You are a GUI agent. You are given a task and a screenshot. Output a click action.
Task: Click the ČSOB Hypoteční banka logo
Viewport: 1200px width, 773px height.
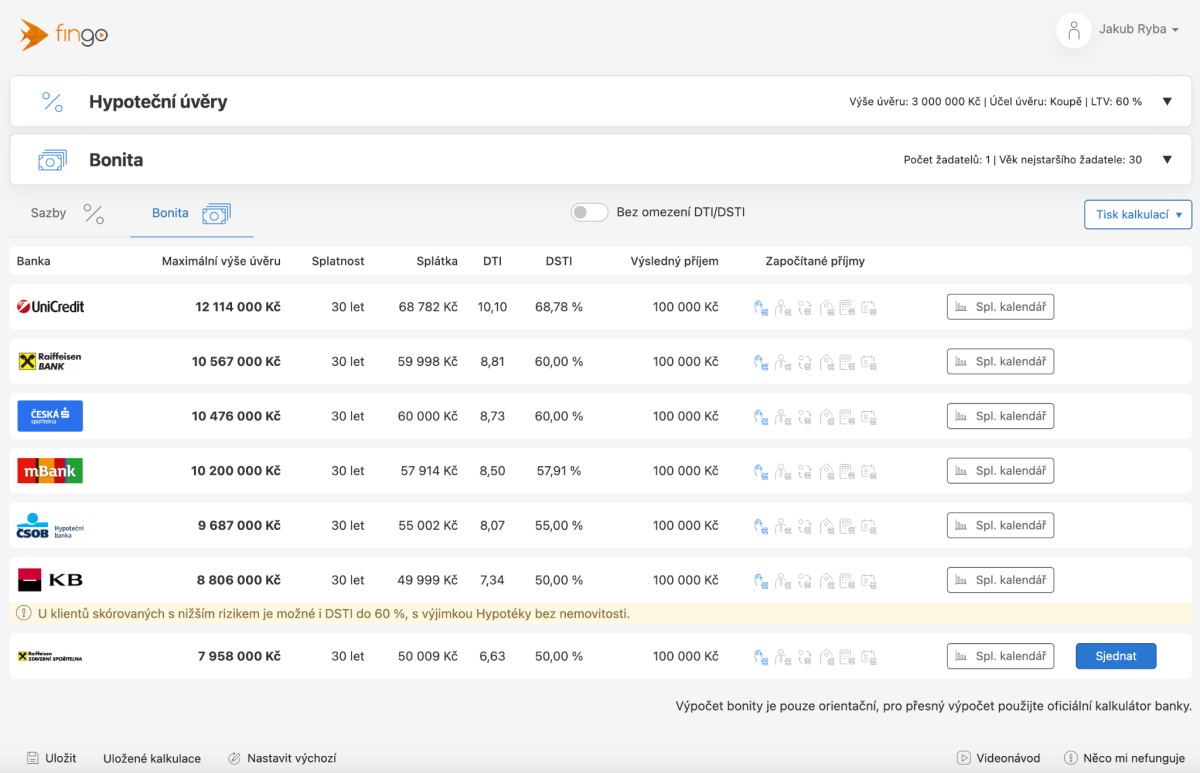click(50, 525)
